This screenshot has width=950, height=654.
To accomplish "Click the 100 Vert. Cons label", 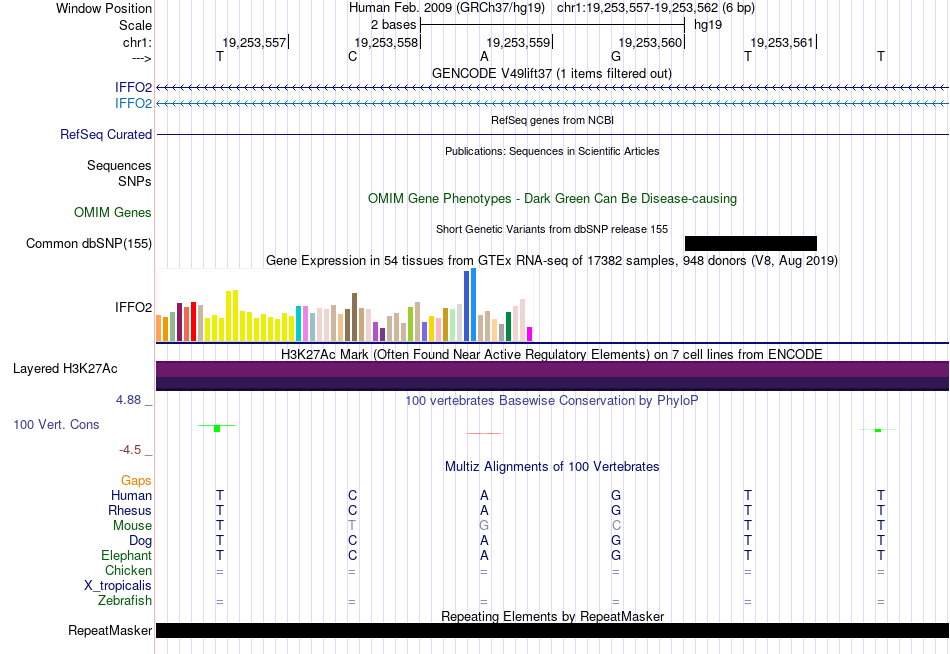I will tap(56, 424).
